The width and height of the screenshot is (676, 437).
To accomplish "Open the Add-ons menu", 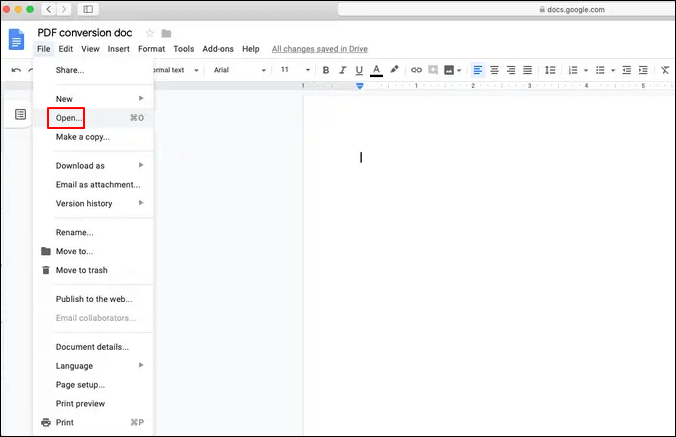I will 218,49.
